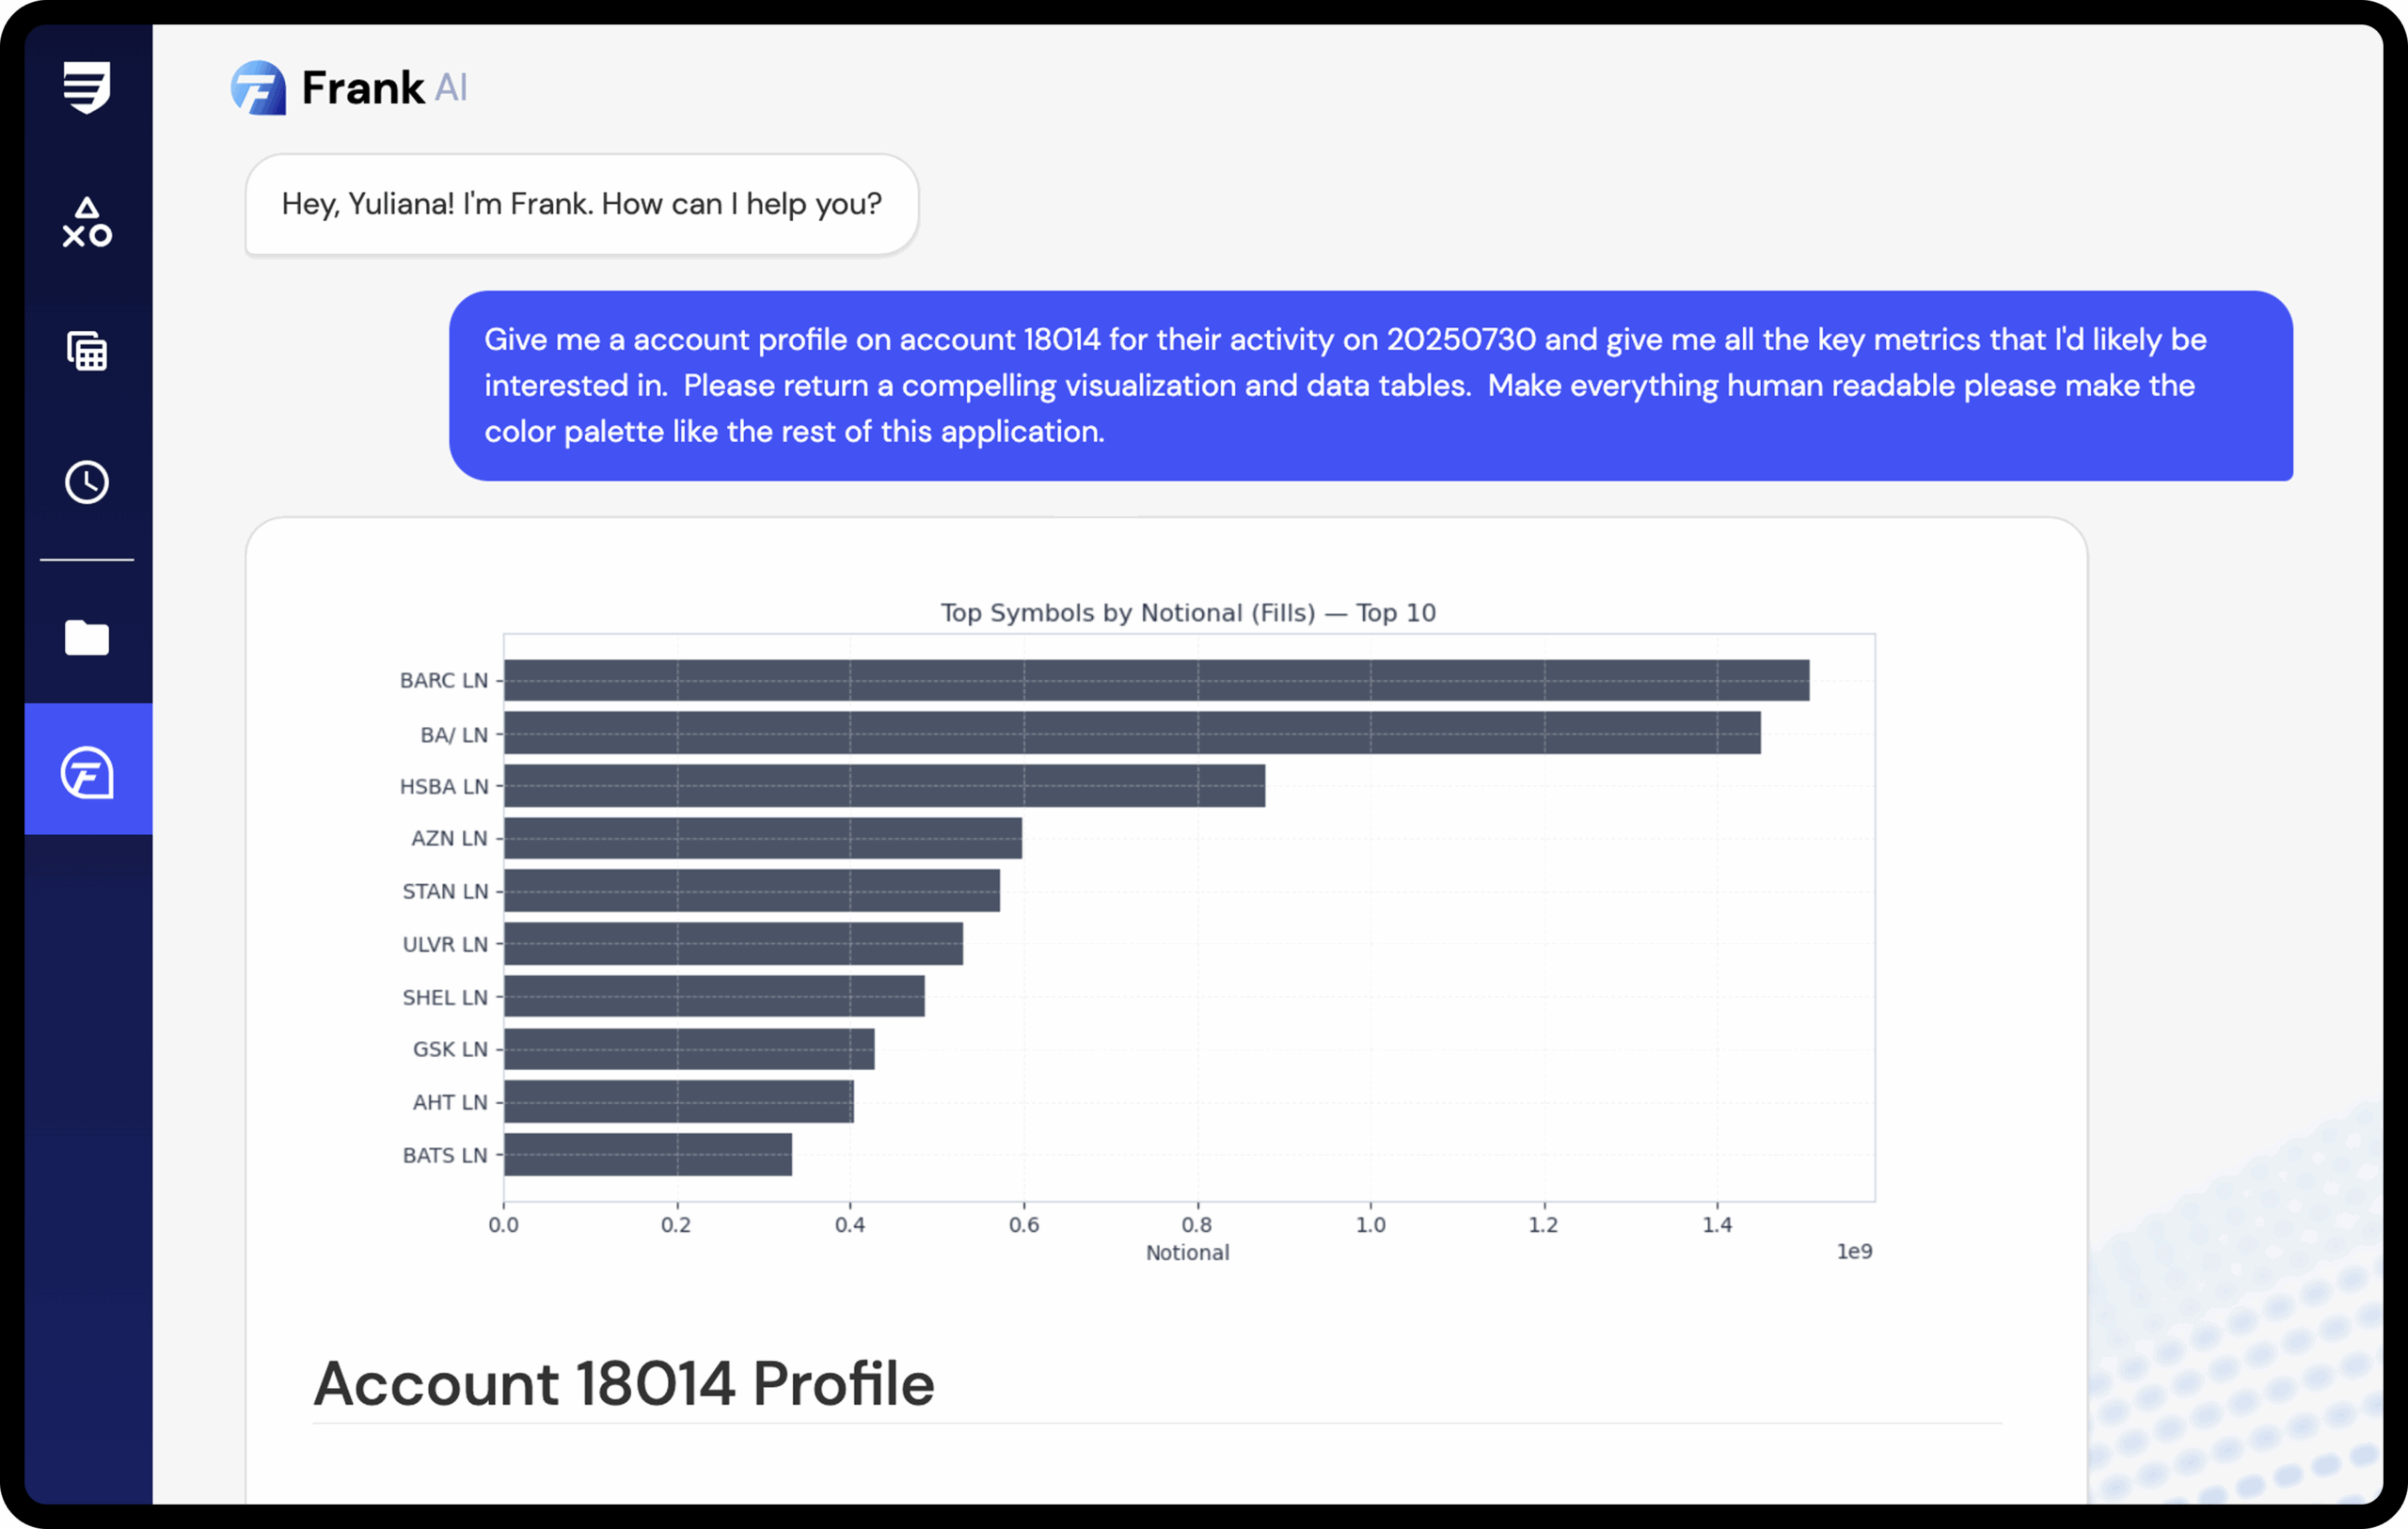This screenshot has width=2408, height=1529.
Task: Select the BA/ LN bar in chart
Action: [x=1132, y=733]
